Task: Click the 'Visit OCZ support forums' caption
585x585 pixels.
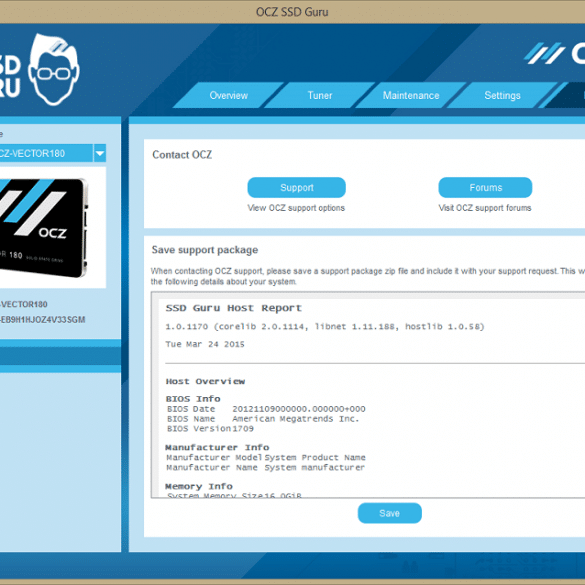Action: (485, 208)
